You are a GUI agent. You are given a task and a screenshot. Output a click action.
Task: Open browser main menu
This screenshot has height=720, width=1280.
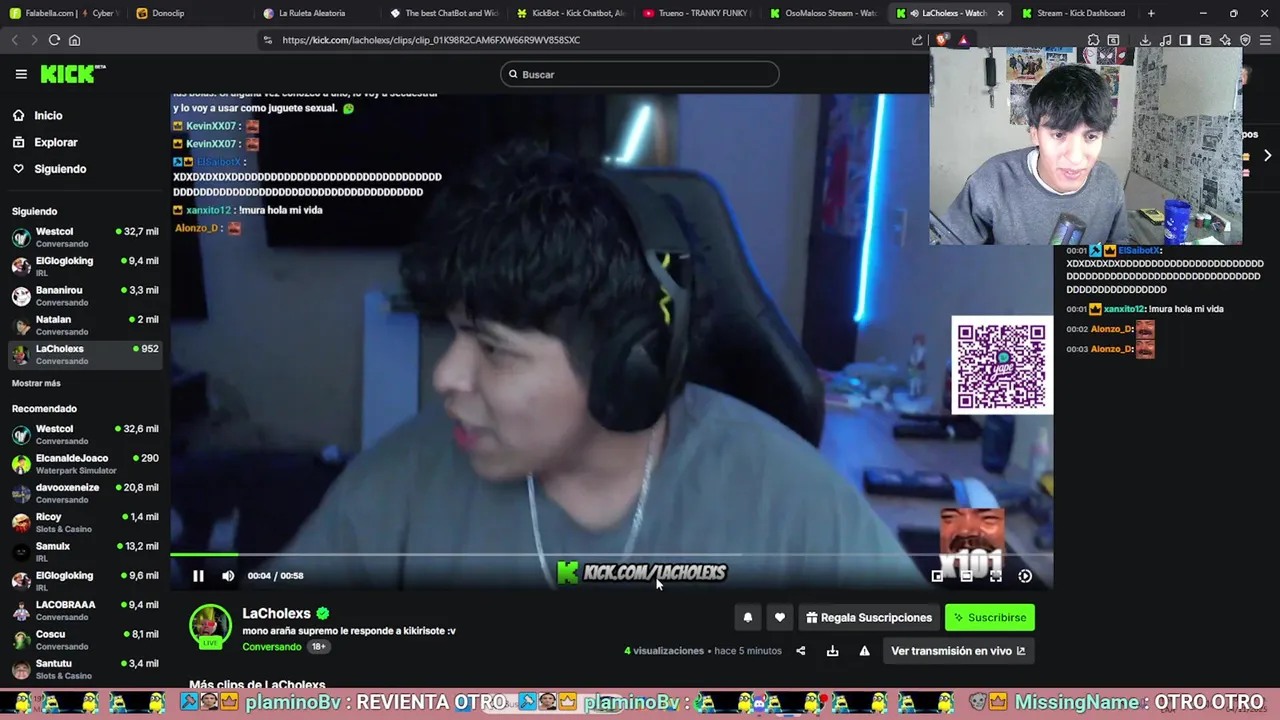(x=1266, y=40)
